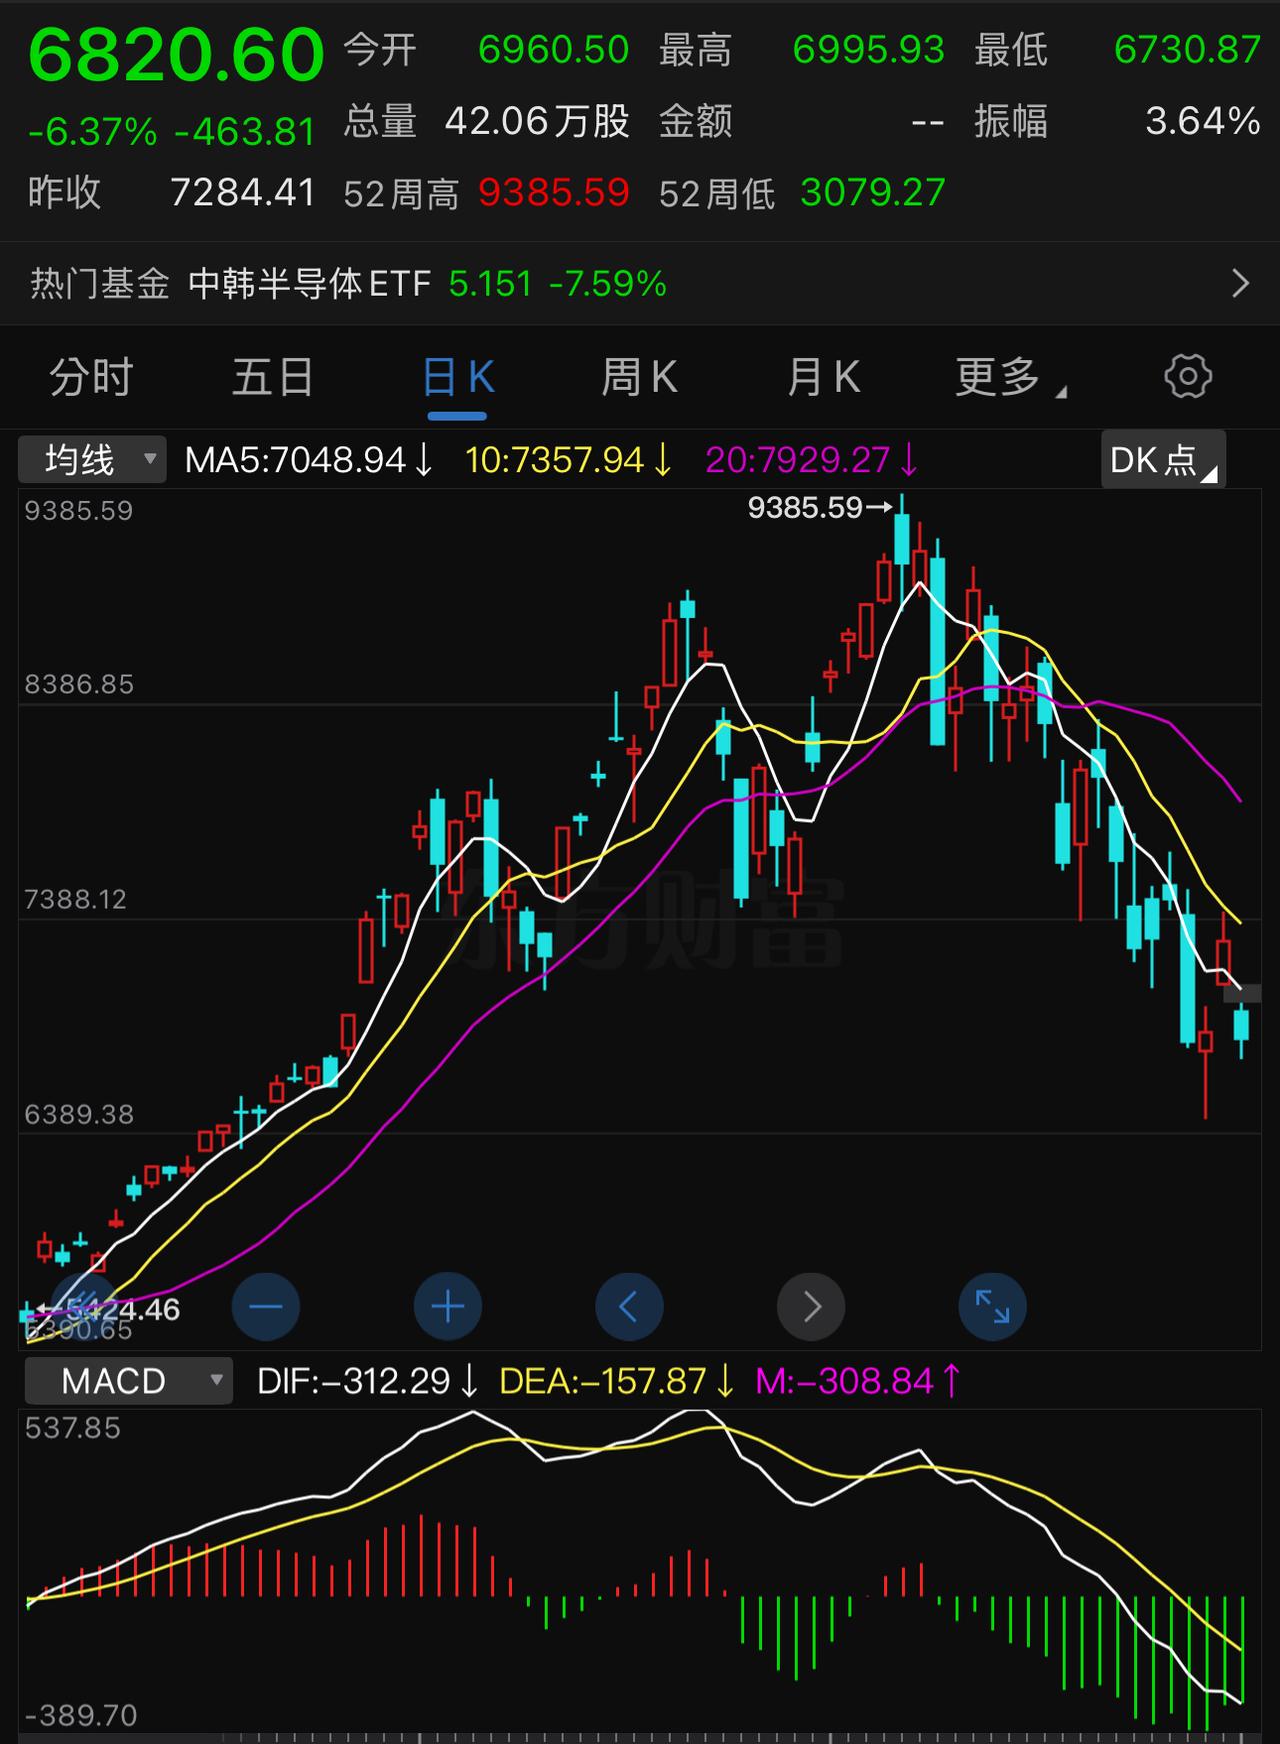The height and width of the screenshot is (1744, 1280).
Task: Tap 52-week high 9385.59 in header
Action: tap(554, 192)
